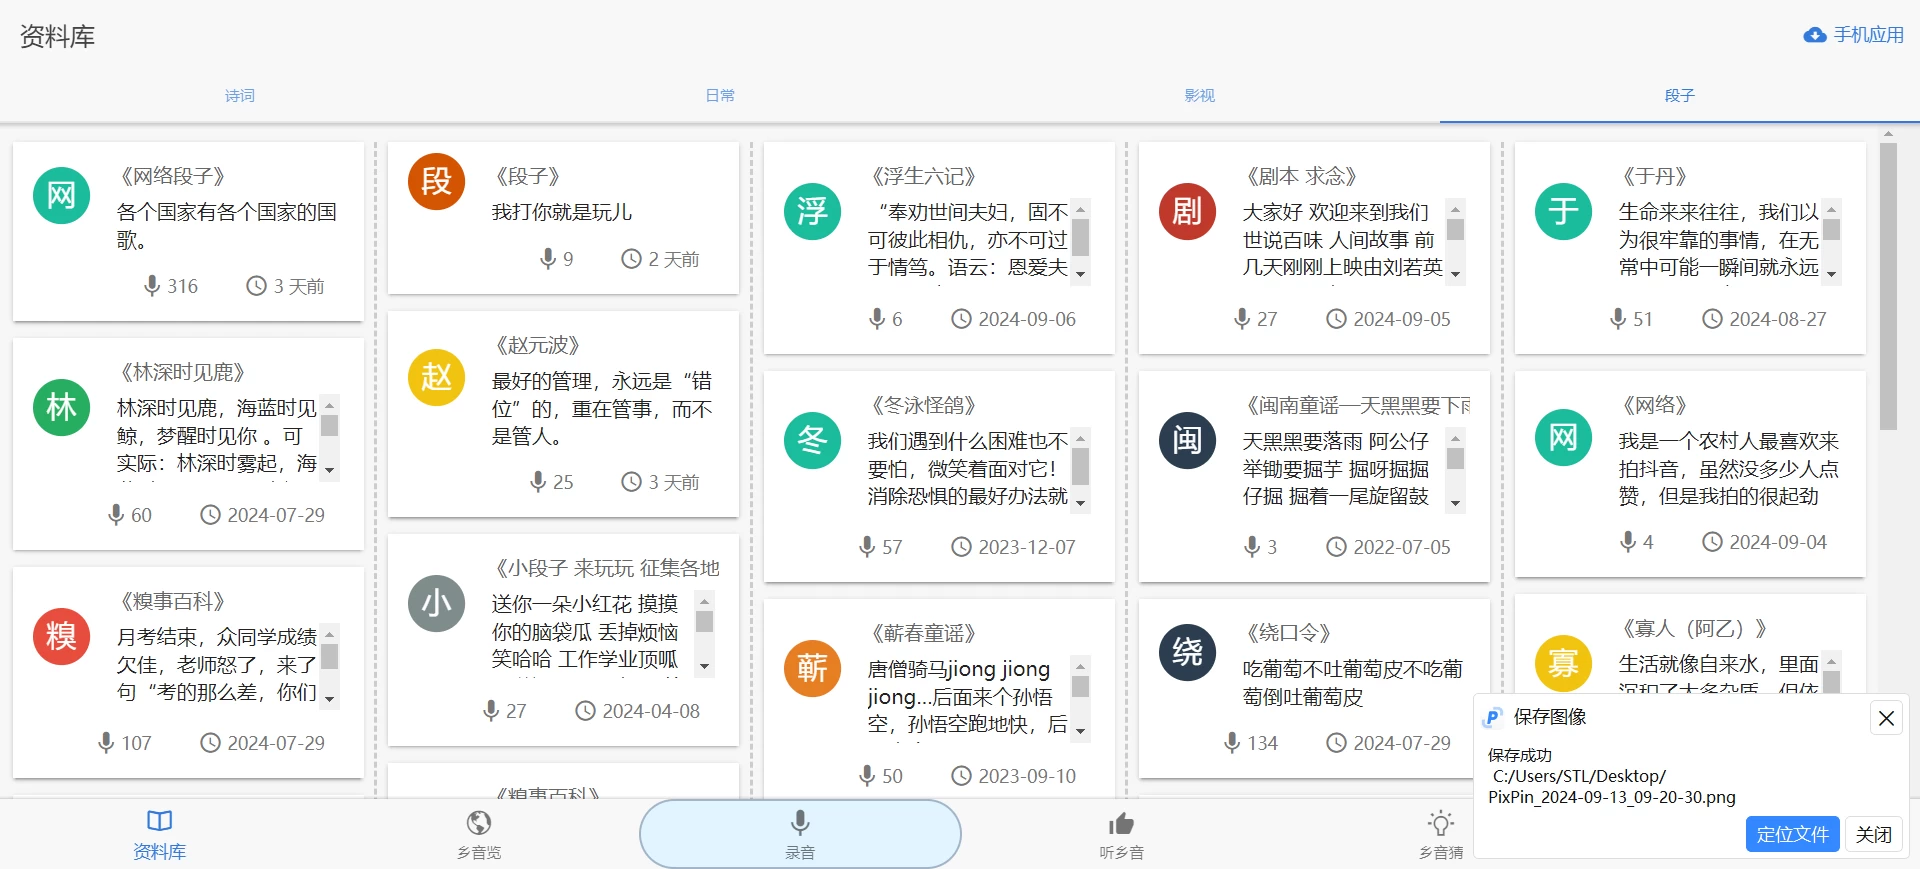The width and height of the screenshot is (1920, 869).
Task: Click the 定位文件 button in save popup
Action: coord(1792,834)
